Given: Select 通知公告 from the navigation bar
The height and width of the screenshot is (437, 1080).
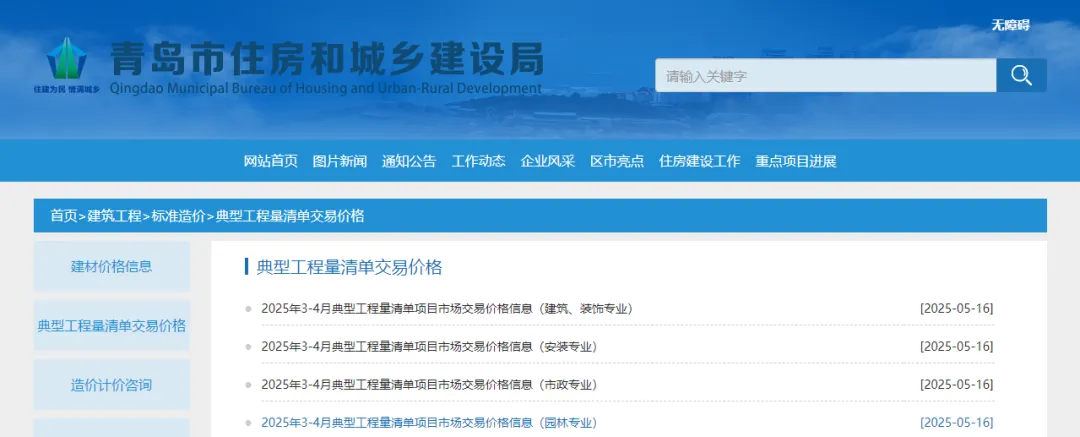Looking at the screenshot, I should point(409,161).
